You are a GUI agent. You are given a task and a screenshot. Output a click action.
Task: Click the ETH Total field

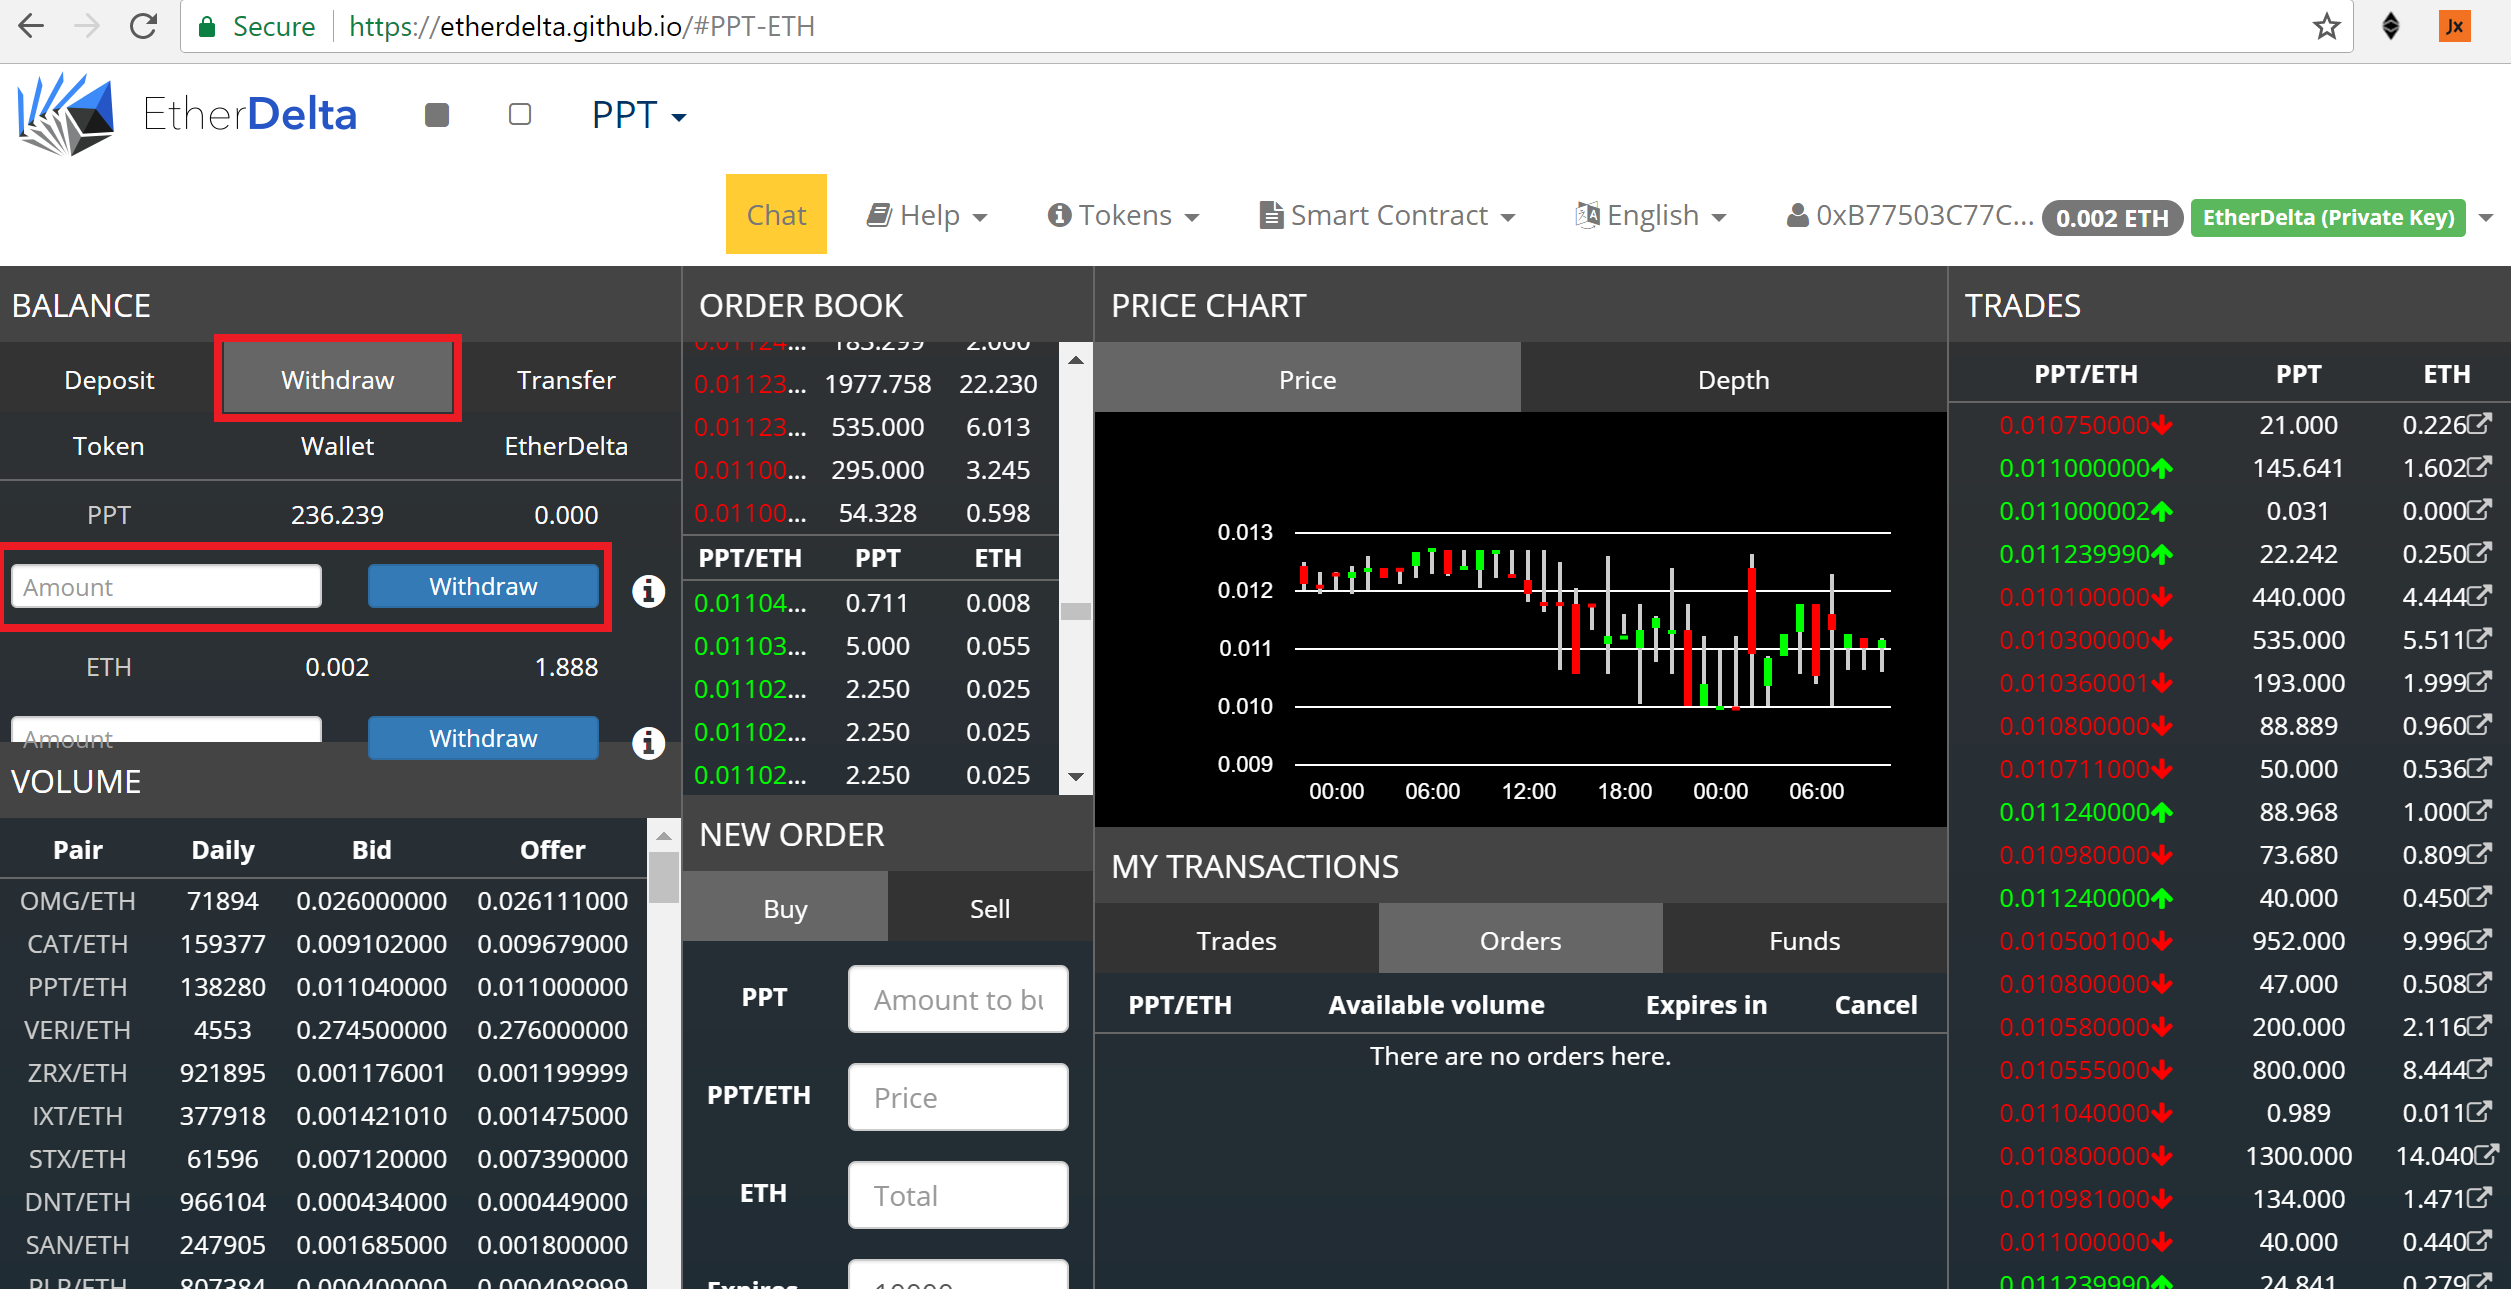pos(958,1195)
